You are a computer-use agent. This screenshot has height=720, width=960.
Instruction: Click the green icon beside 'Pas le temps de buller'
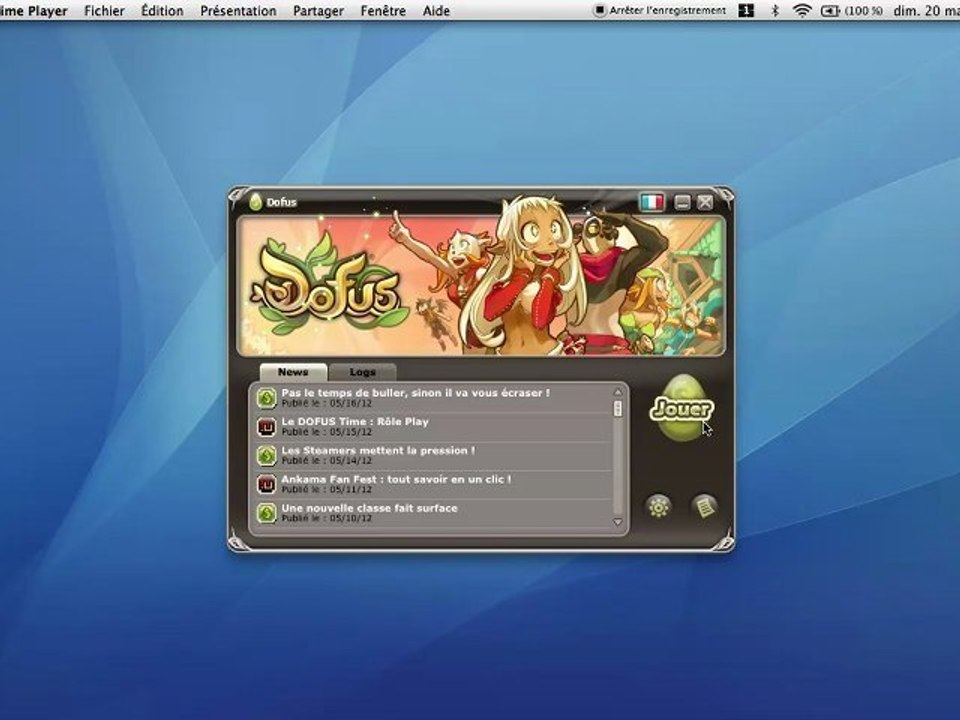pyautogui.click(x=266, y=398)
